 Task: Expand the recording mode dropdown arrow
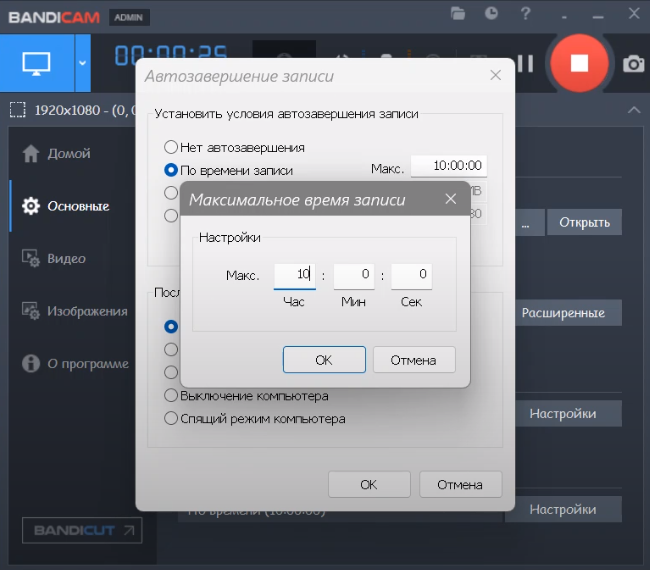coord(82,62)
